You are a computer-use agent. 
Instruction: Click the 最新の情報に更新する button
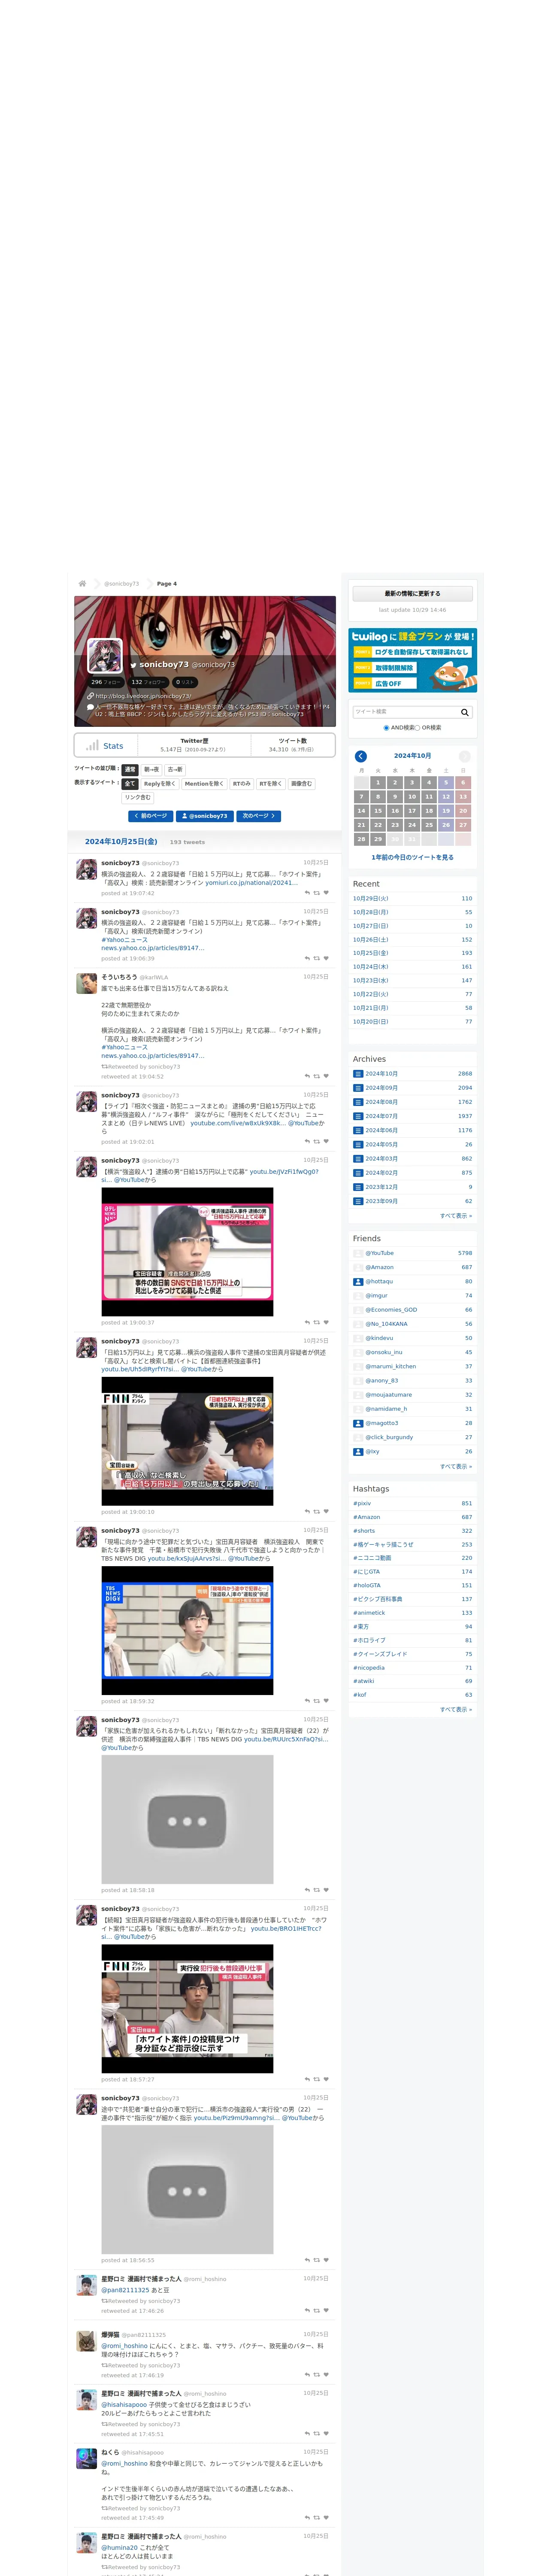[412, 594]
